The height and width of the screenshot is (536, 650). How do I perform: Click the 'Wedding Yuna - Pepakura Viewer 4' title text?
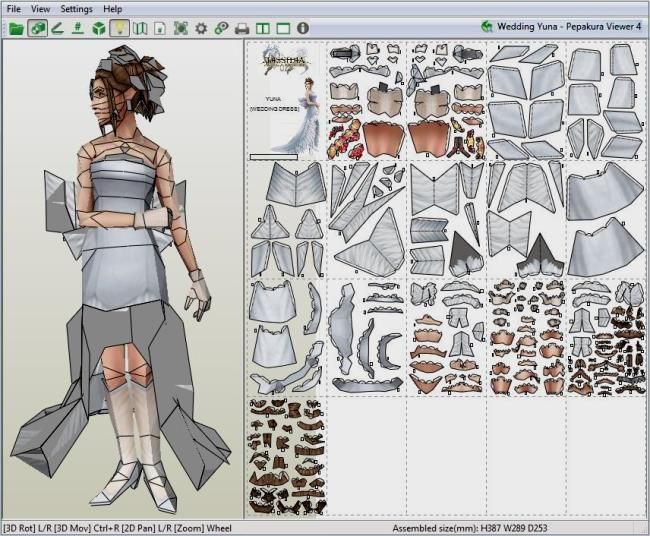click(569, 27)
